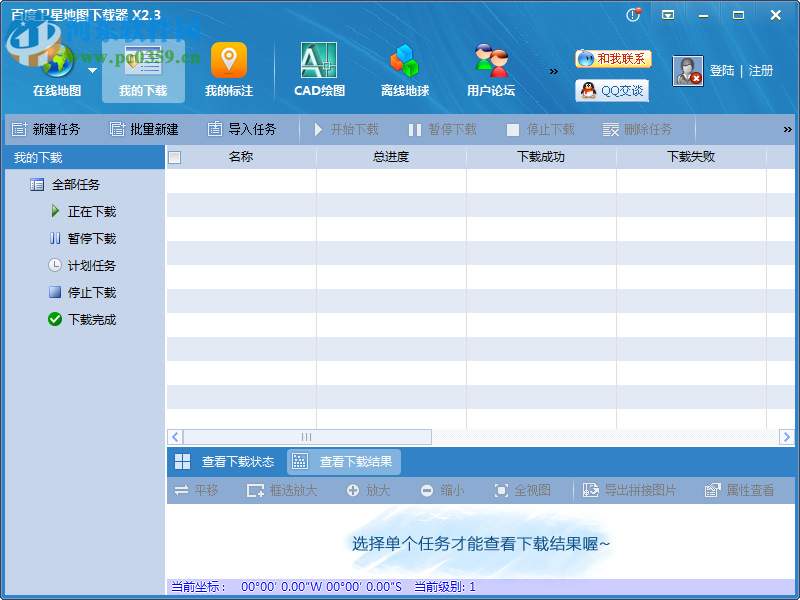800x600 pixels.
Task: Open the 用户论坛 users icon
Action: [490, 62]
